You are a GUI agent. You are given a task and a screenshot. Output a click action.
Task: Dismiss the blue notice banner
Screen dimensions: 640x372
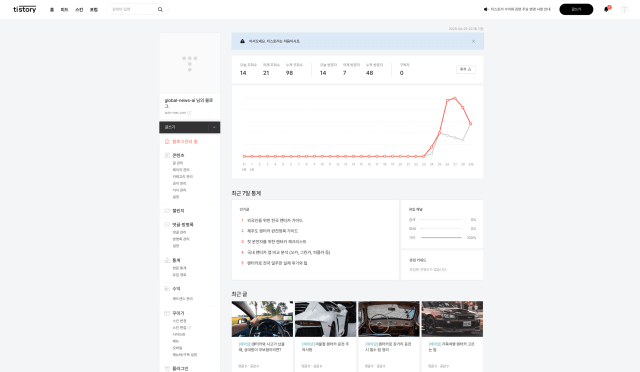click(x=473, y=41)
